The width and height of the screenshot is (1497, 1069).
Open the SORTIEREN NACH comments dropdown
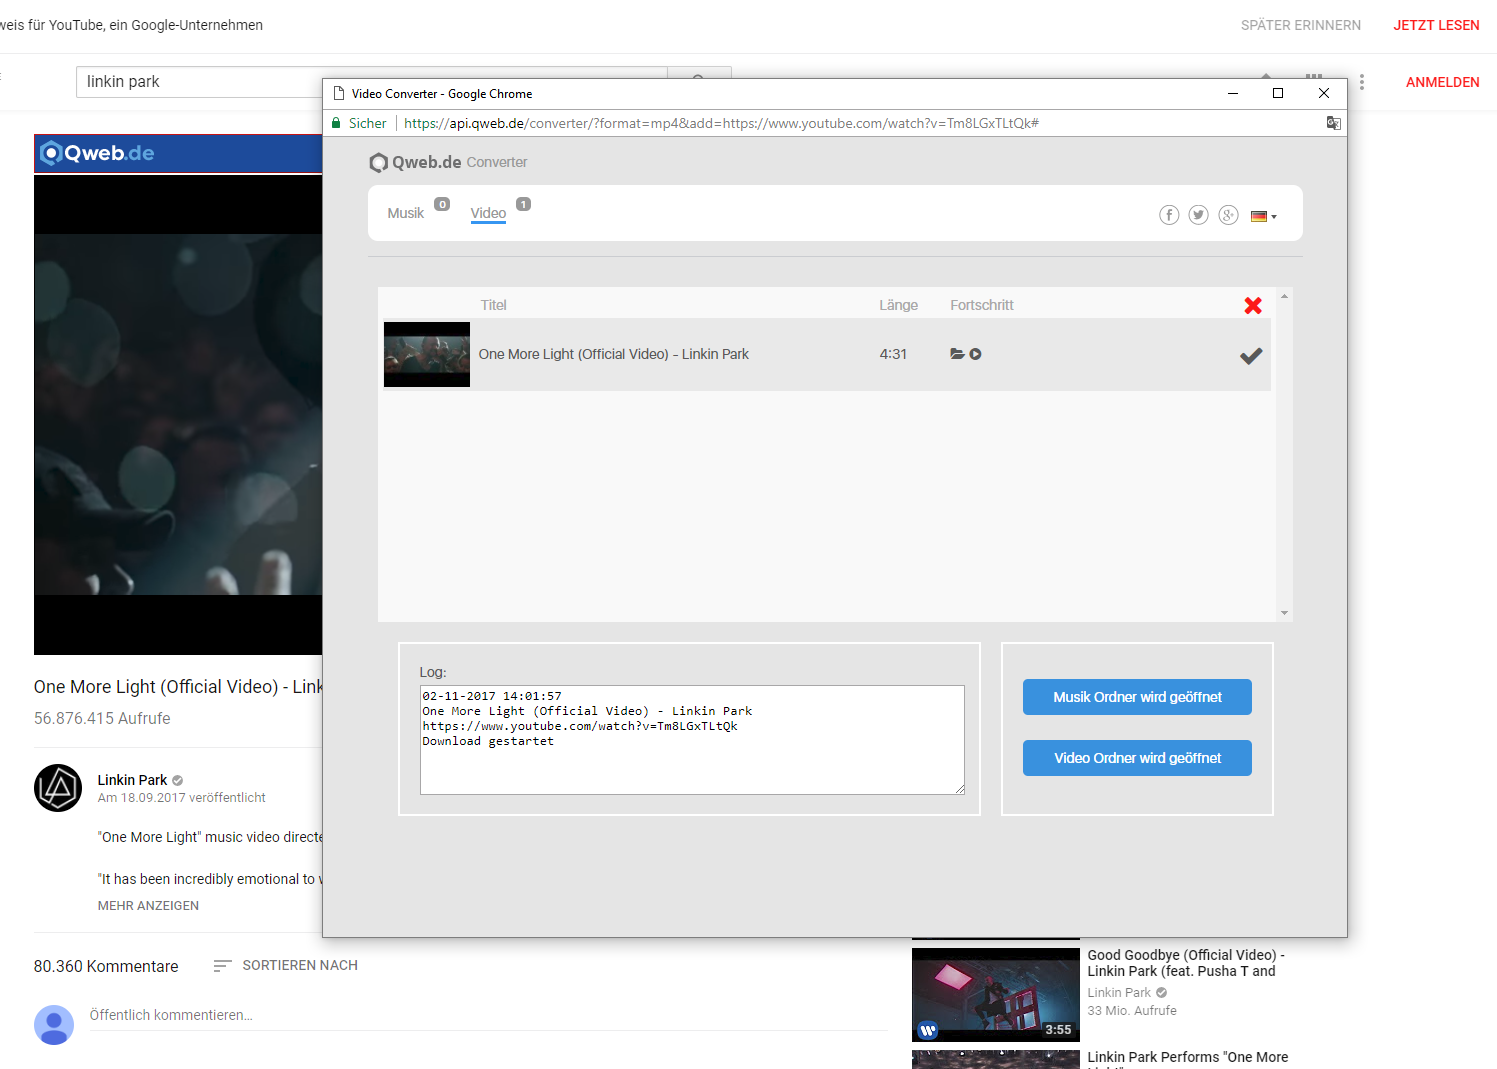coord(286,965)
